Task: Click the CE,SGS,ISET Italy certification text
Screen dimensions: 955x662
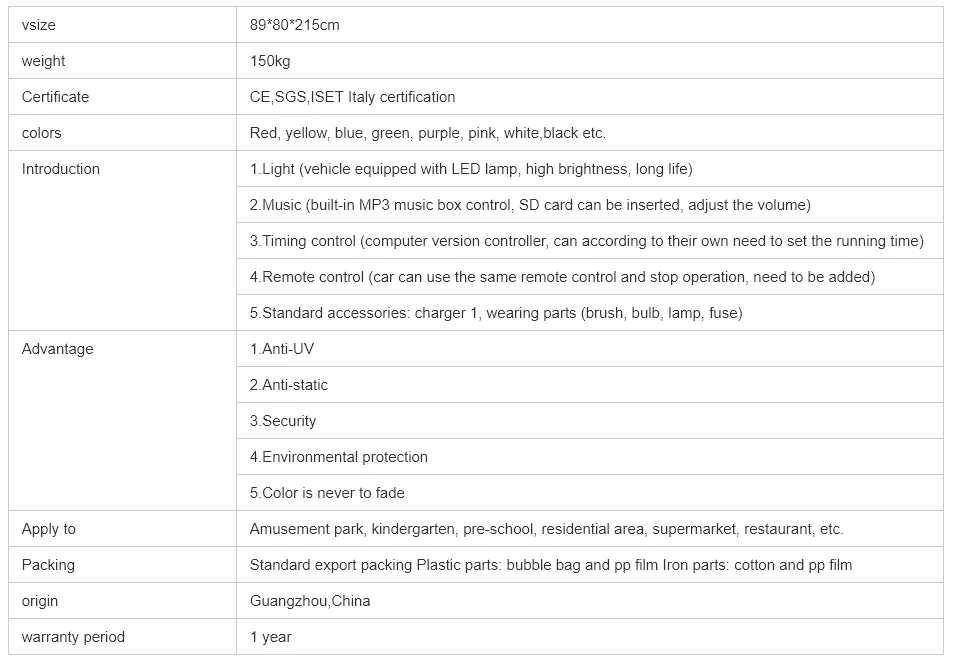Action: (352, 97)
